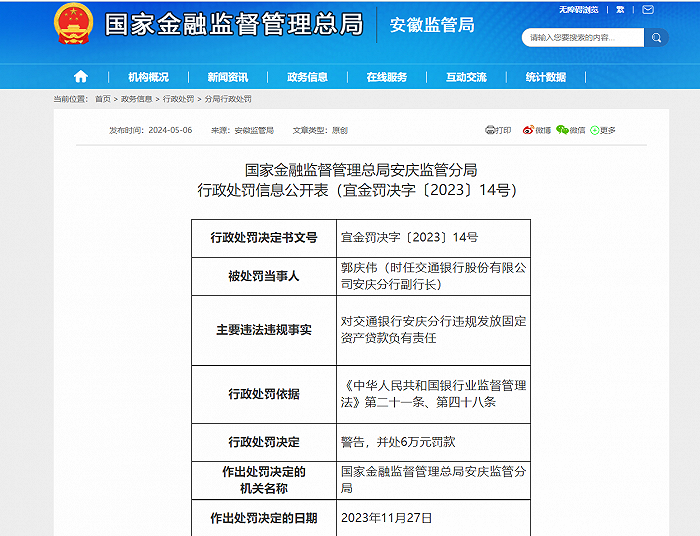700x536 pixels.
Task: Click the cell starting with 郭庆伟
Action: pos(433,276)
